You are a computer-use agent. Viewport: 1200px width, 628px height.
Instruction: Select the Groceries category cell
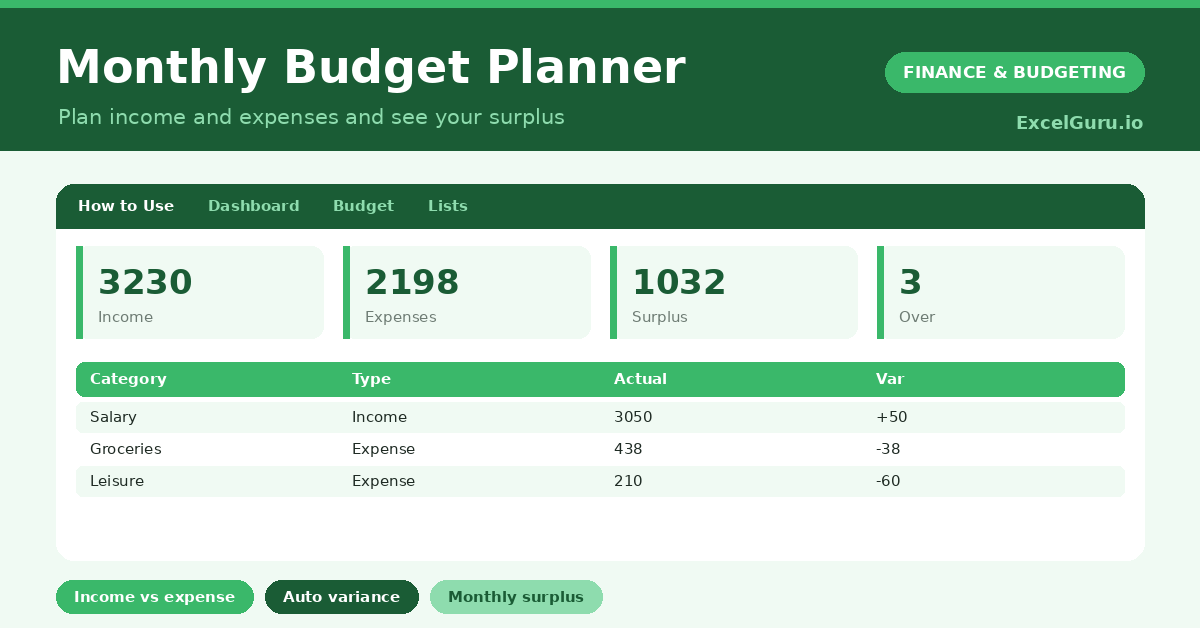[125, 449]
